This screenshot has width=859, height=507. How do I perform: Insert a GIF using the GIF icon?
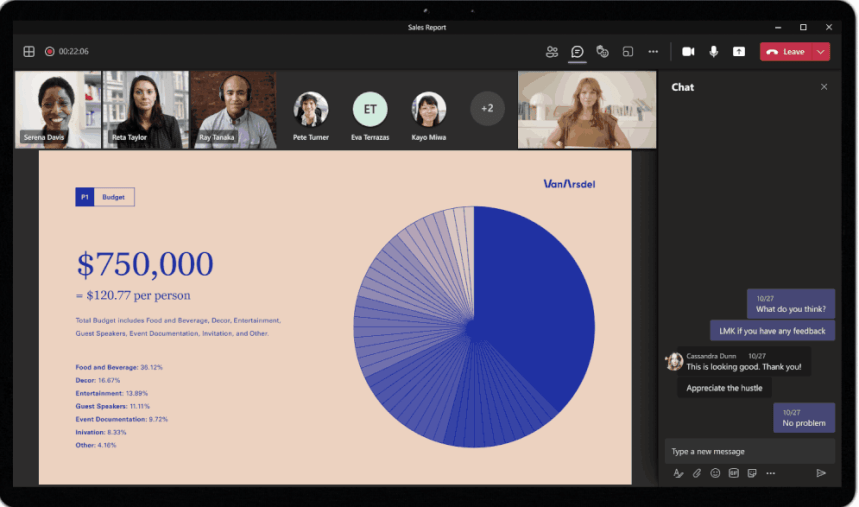click(x=733, y=473)
